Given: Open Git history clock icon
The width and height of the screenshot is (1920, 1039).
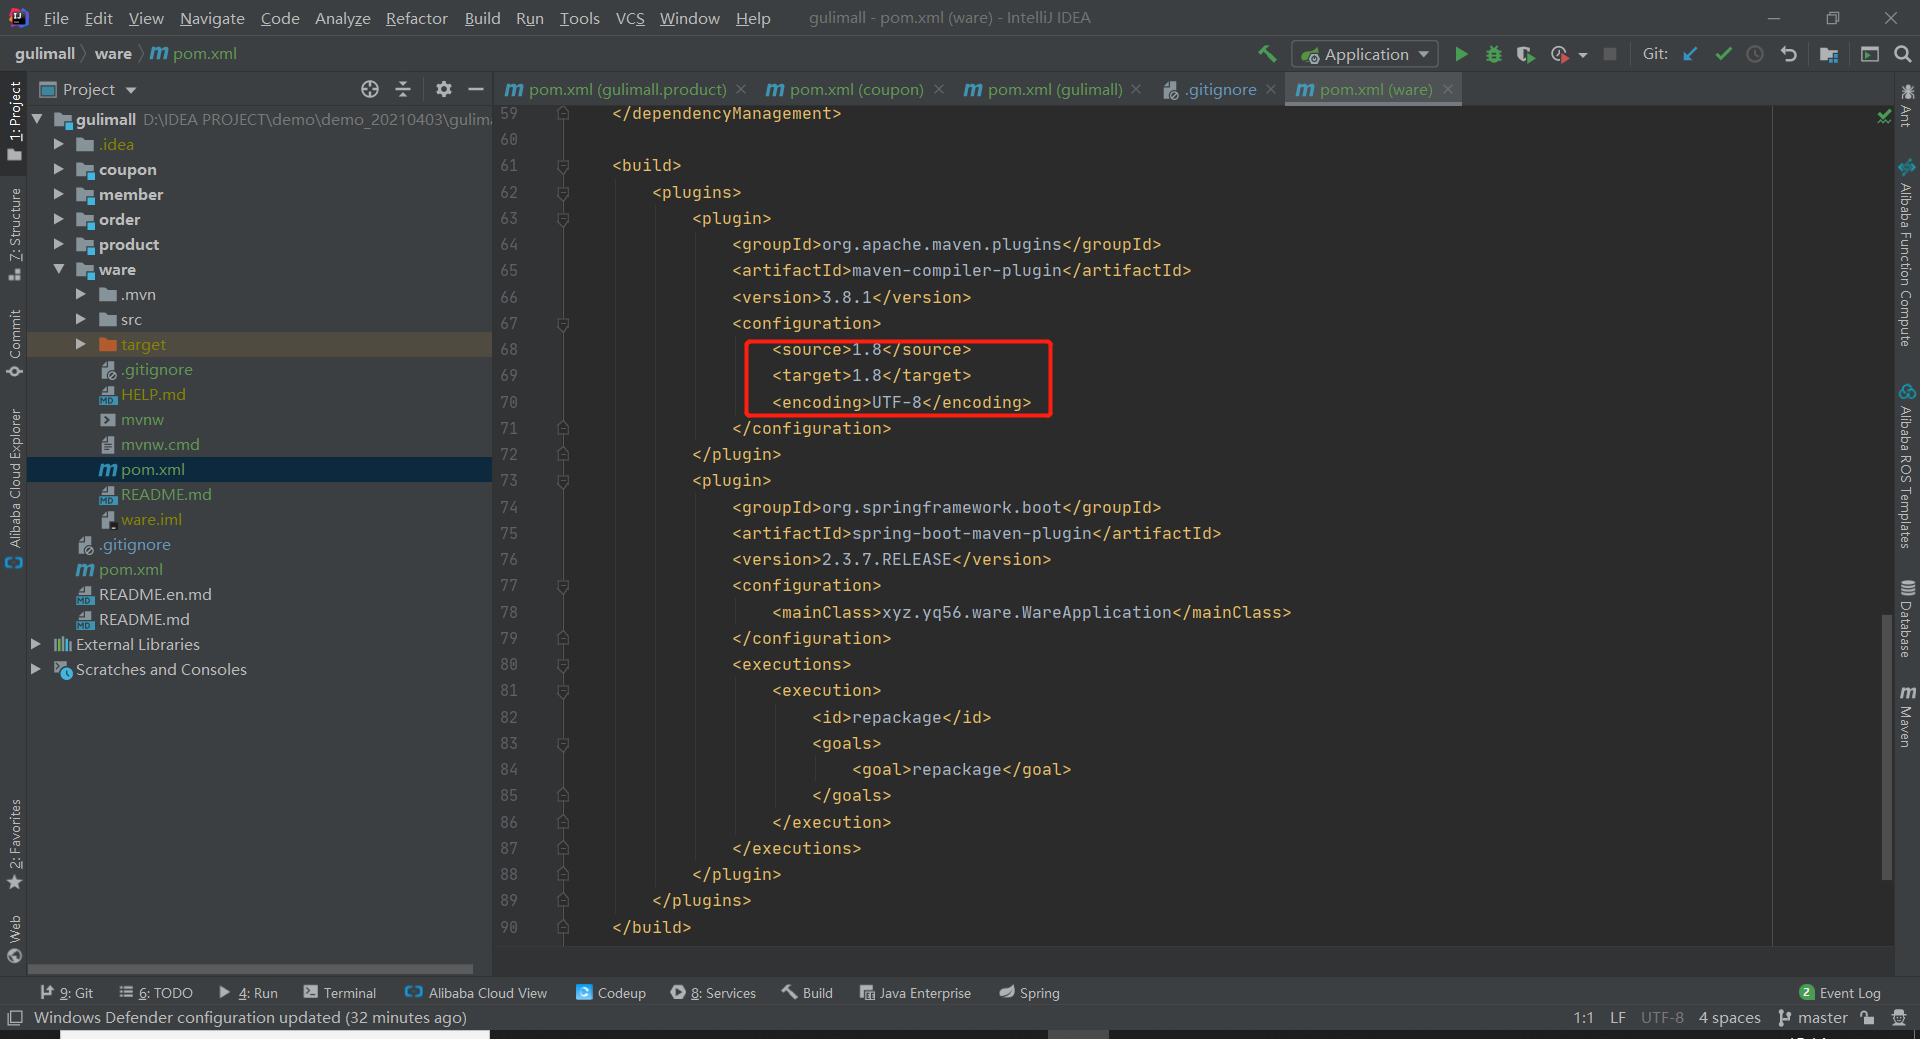Looking at the screenshot, I should (x=1755, y=54).
